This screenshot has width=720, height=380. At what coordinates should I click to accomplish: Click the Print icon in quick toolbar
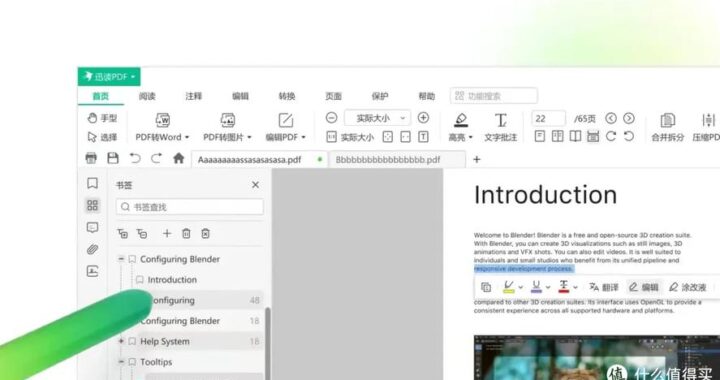[91, 158]
